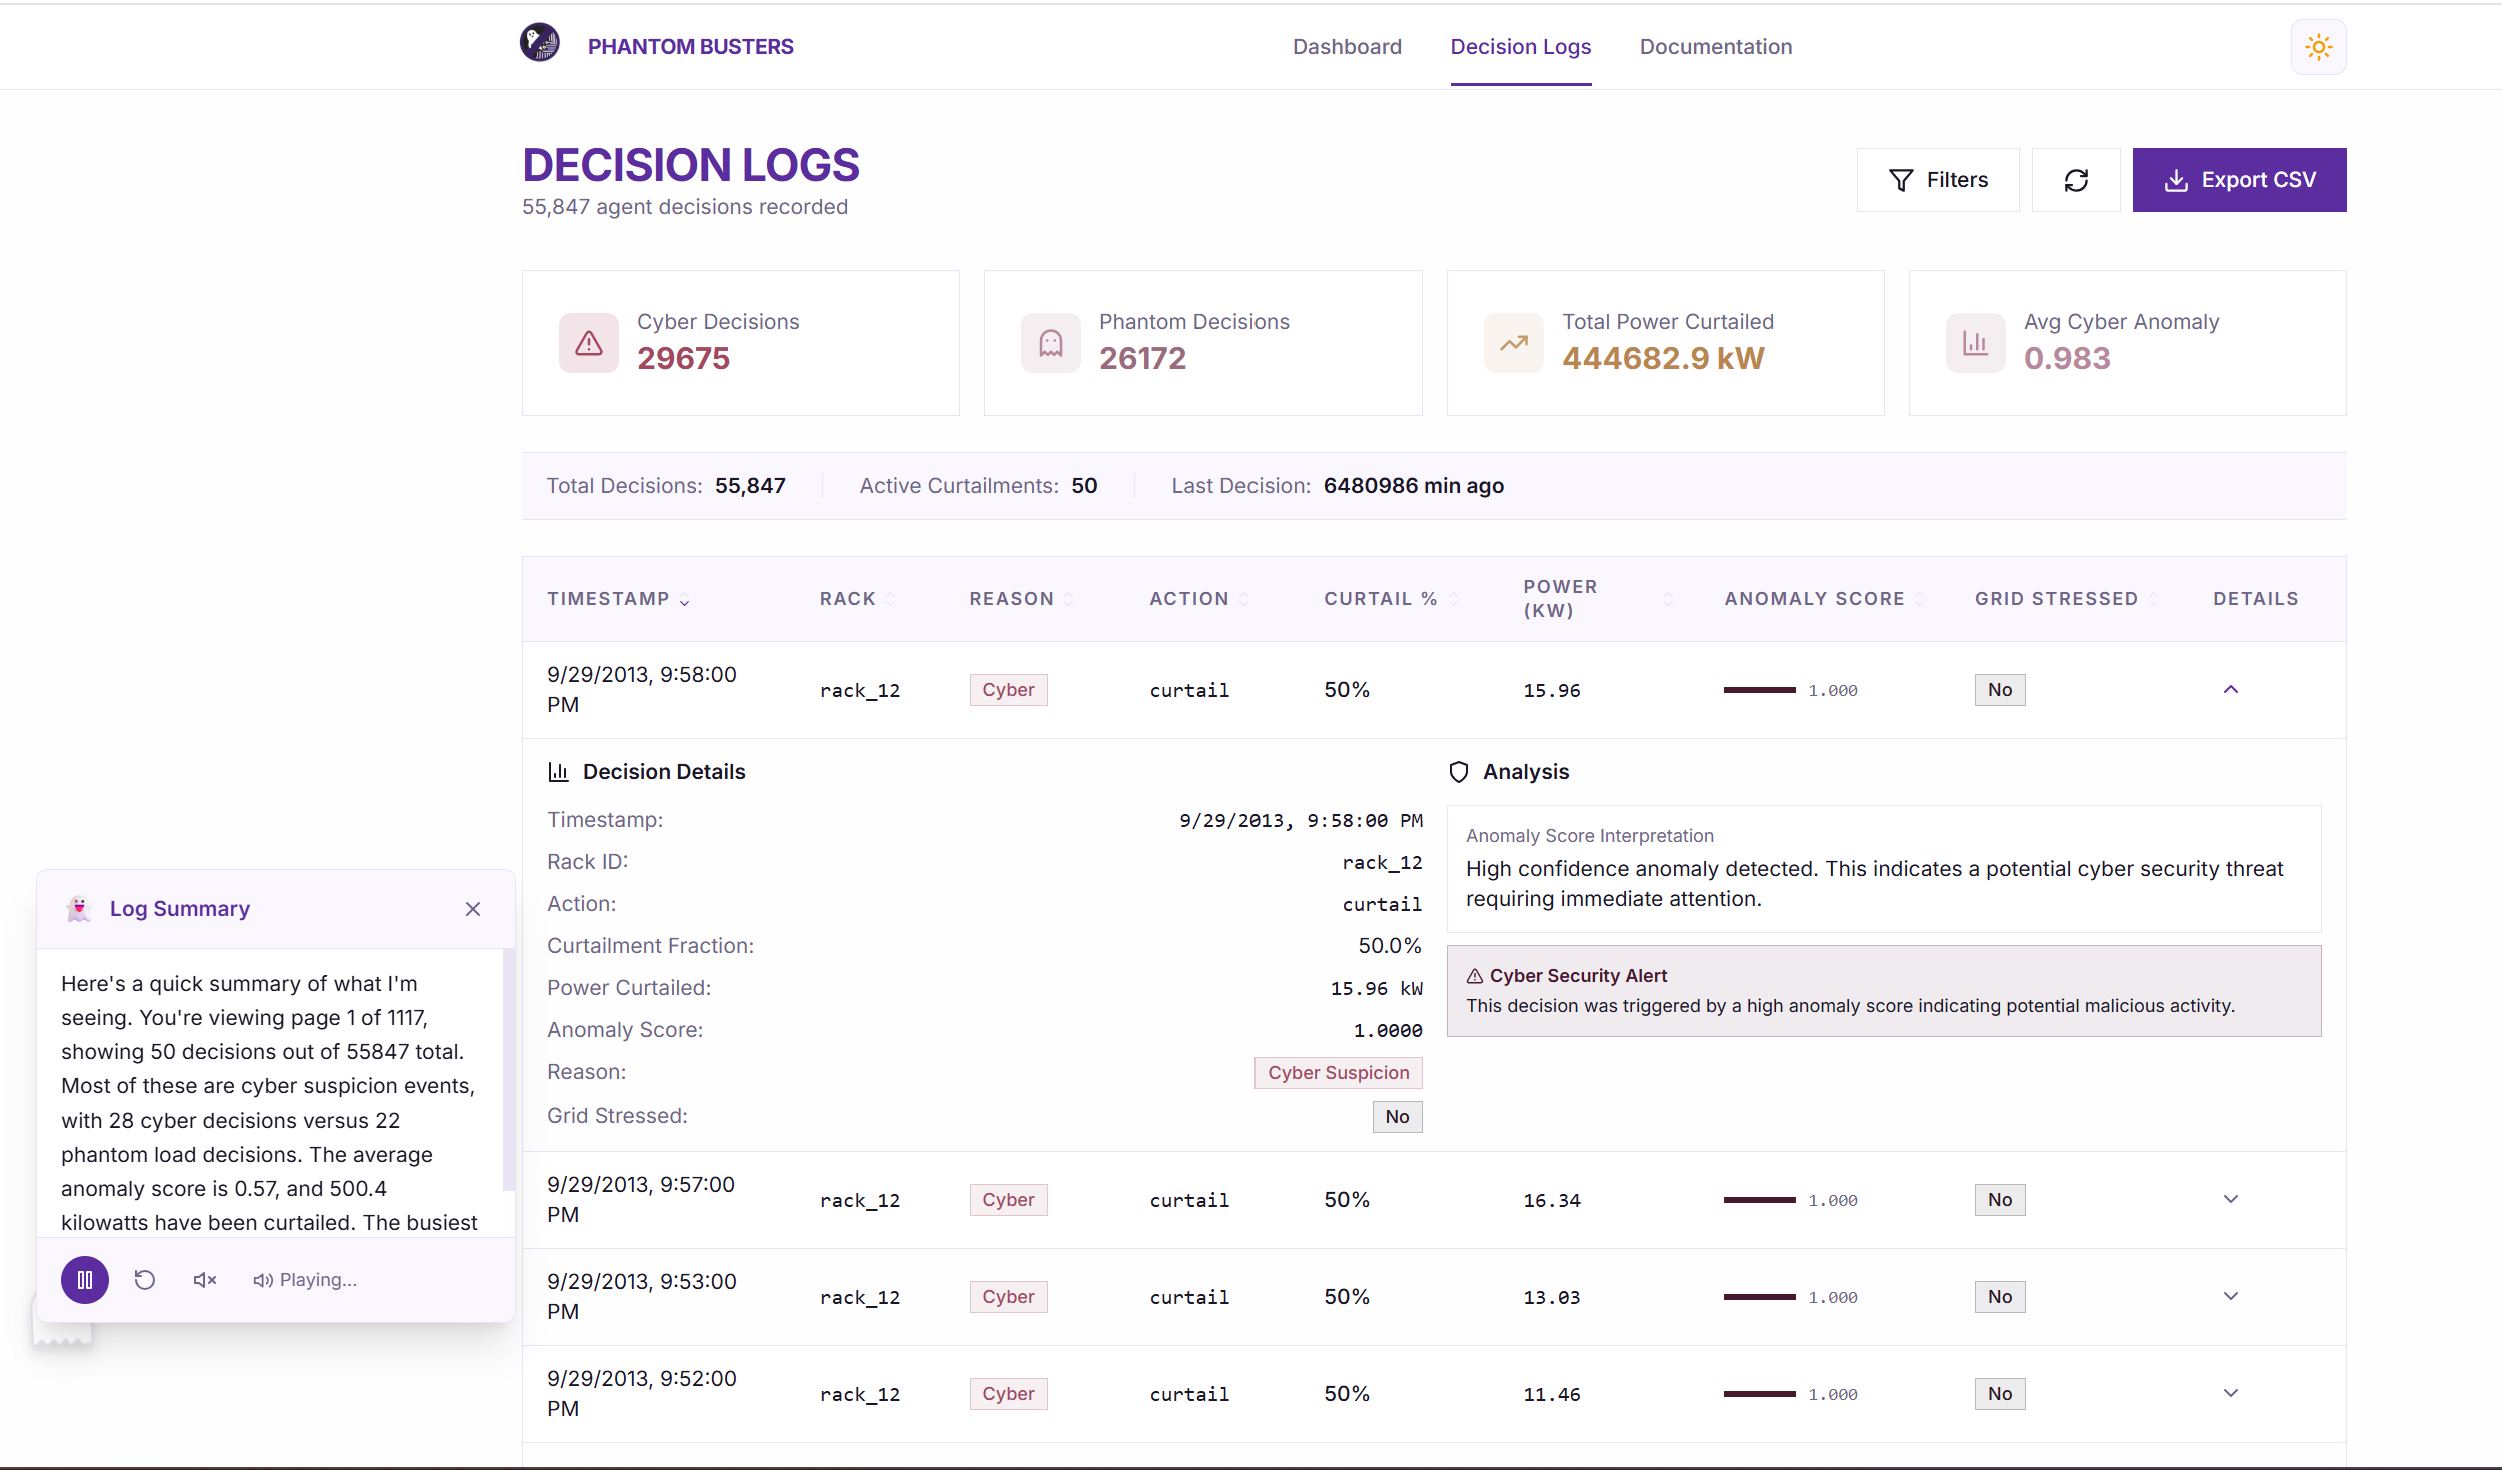This screenshot has height=1470, width=2502.
Task: Click the refresh logs icon button
Action: tap(2076, 180)
